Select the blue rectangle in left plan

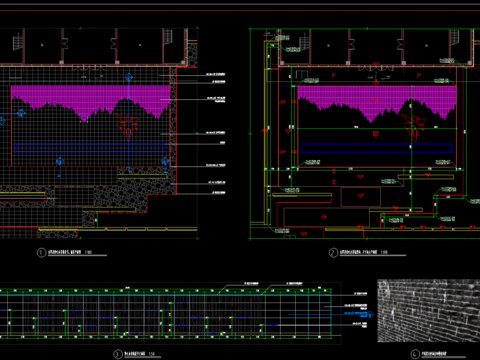click(91, 148)
